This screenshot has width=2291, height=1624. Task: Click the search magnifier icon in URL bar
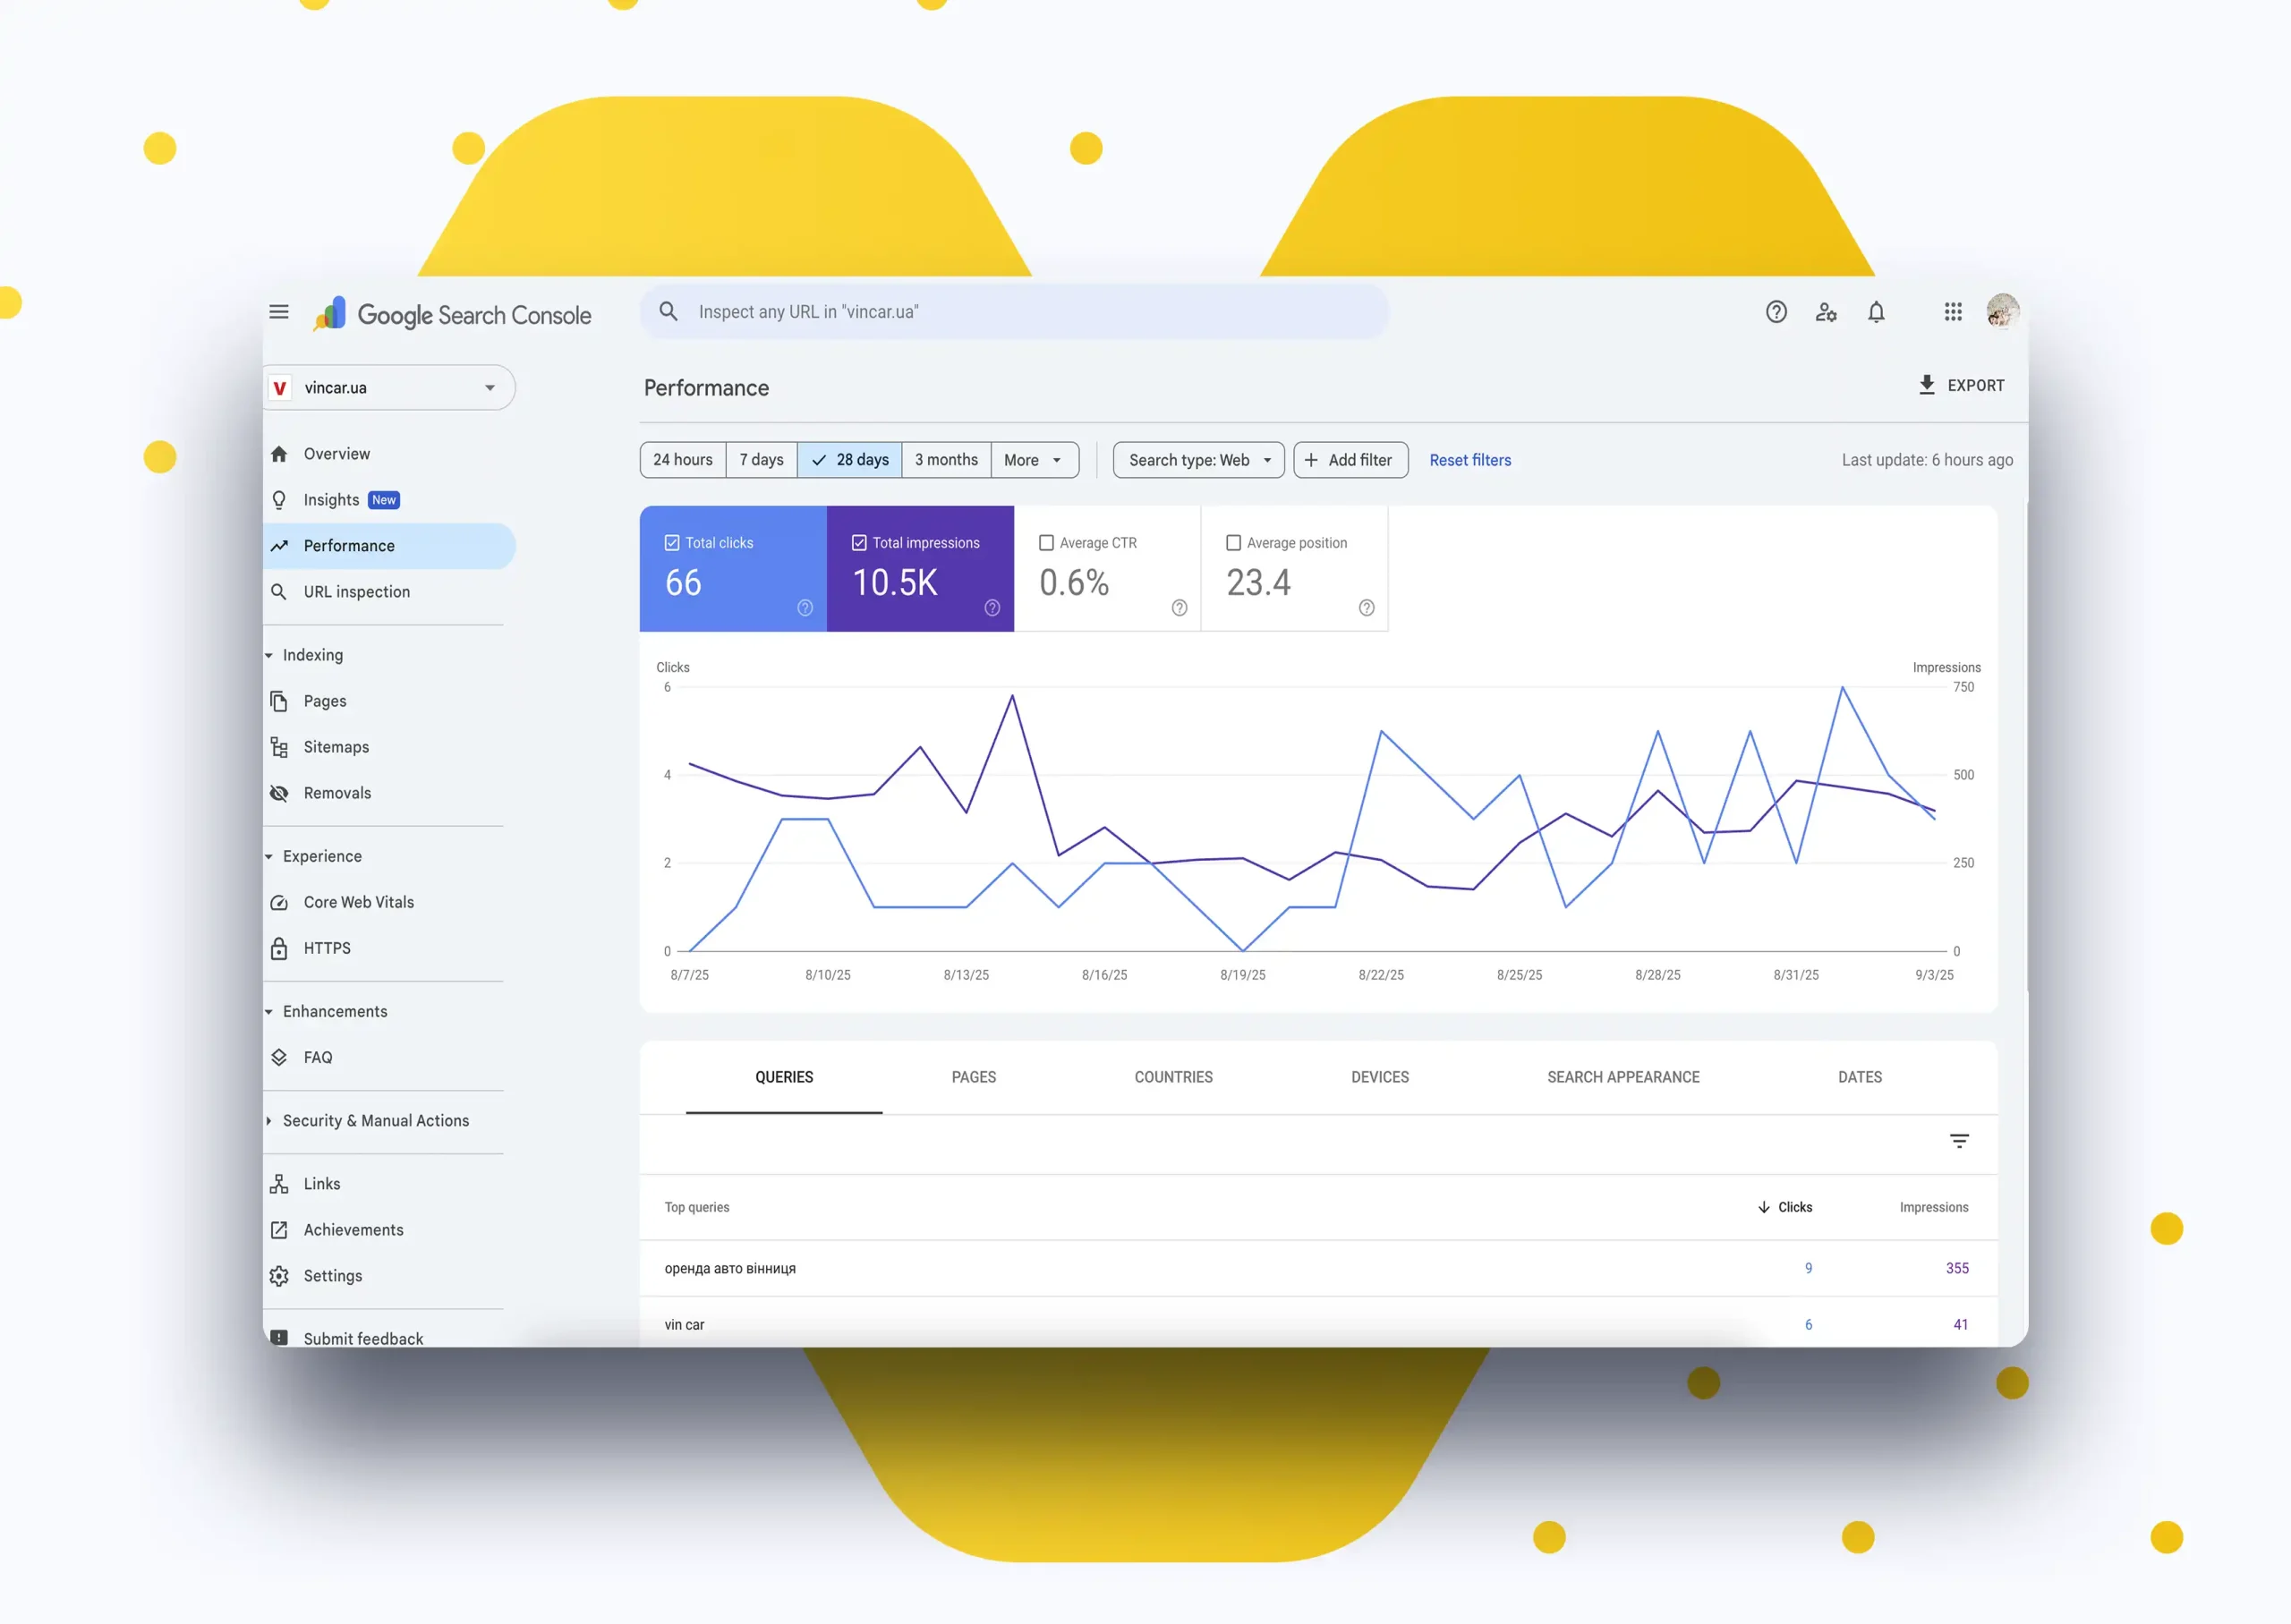pos(669,312)
